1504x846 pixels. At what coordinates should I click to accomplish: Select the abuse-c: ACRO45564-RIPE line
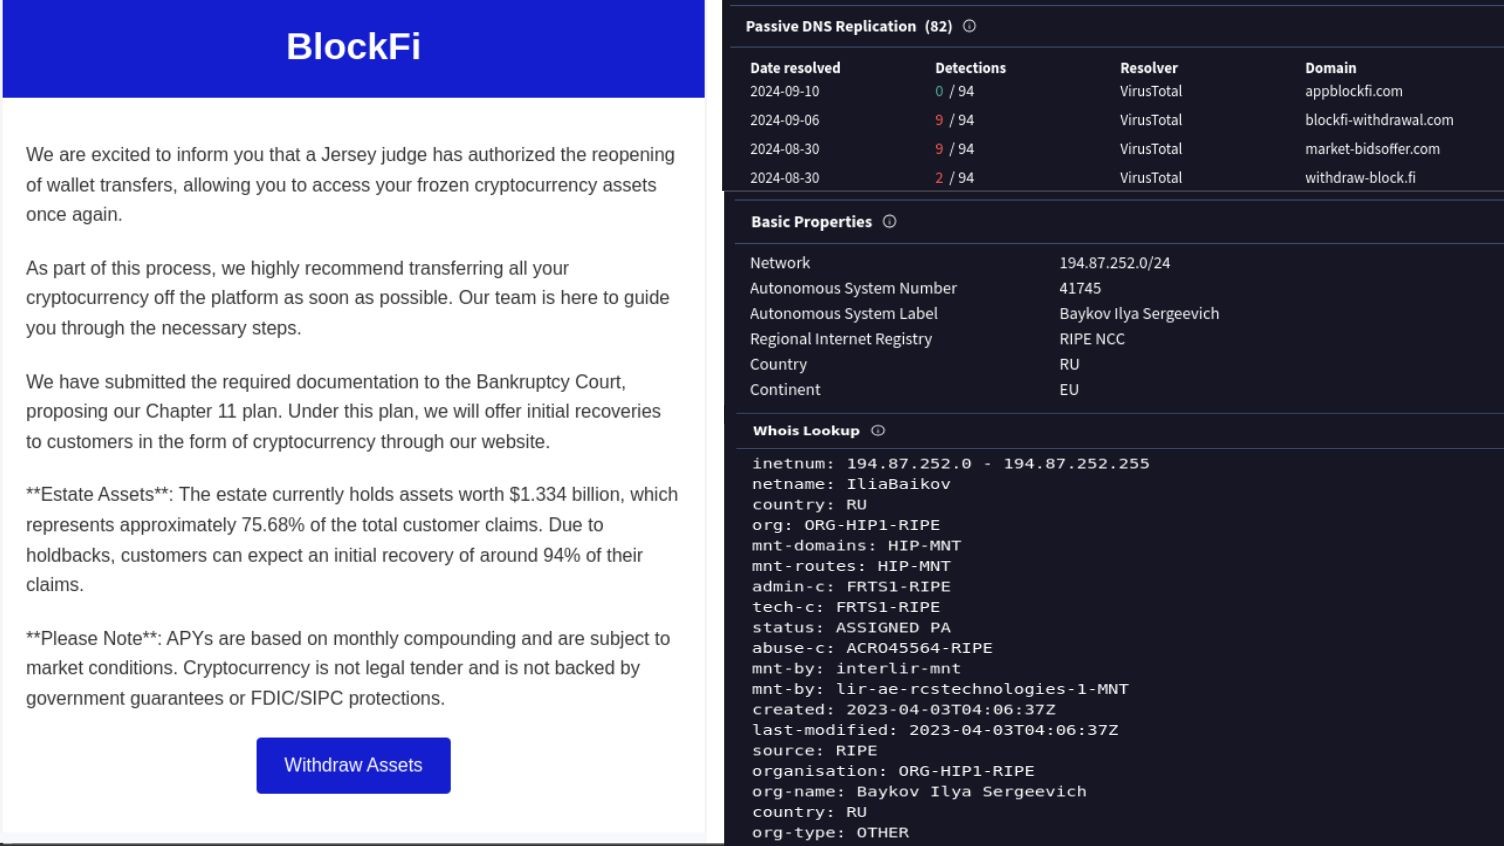(872, 648)
